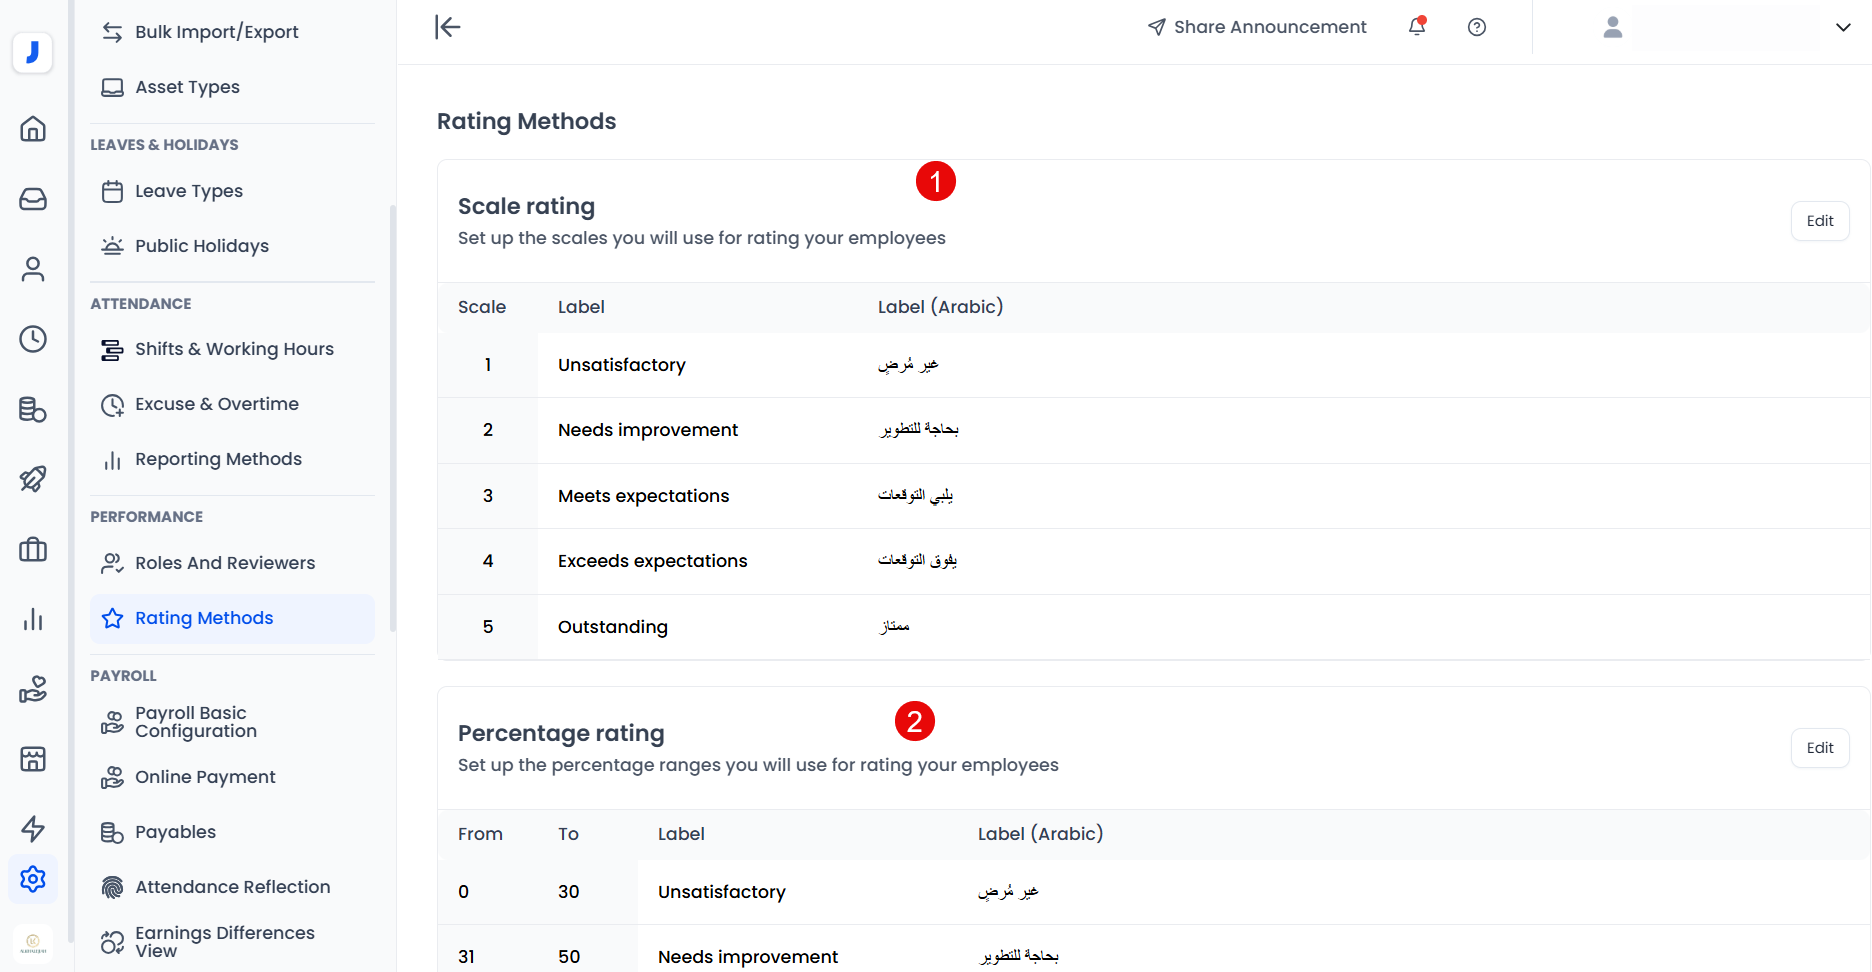The image size is (1872, 972).
Task: Edit the Scale rating section
Action: (1819, 221)
